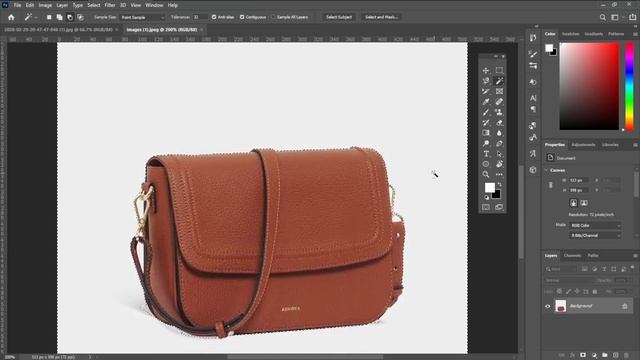Toggle the Contiguous checkbox
This screenshot has height=360, width=640.
242,17
